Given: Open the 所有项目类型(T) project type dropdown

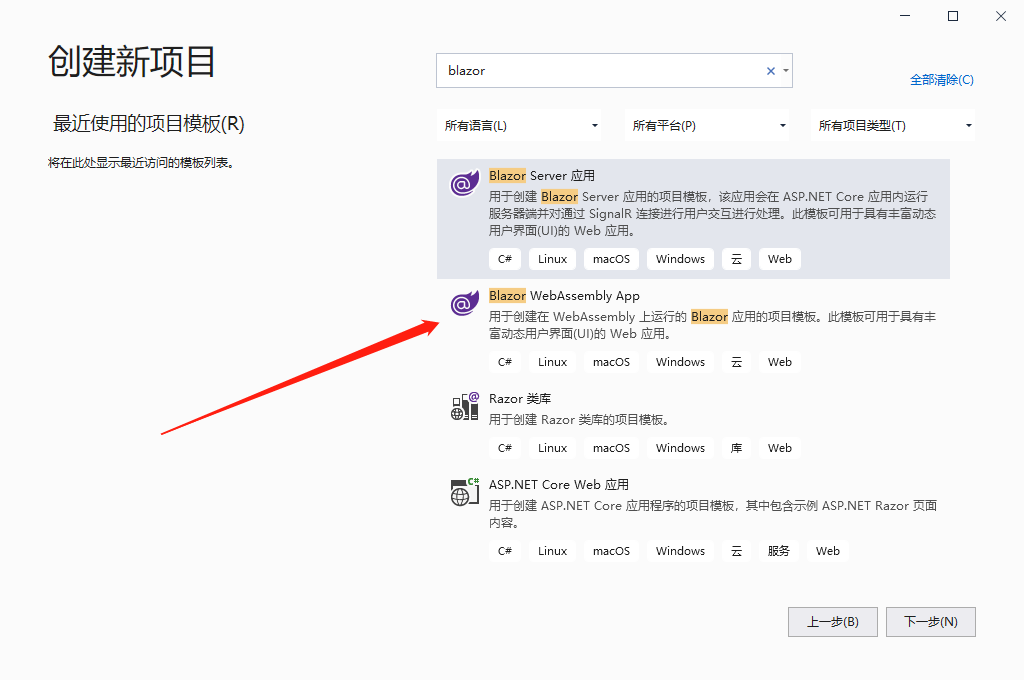Looking at the screenshot, I should 893,125.
